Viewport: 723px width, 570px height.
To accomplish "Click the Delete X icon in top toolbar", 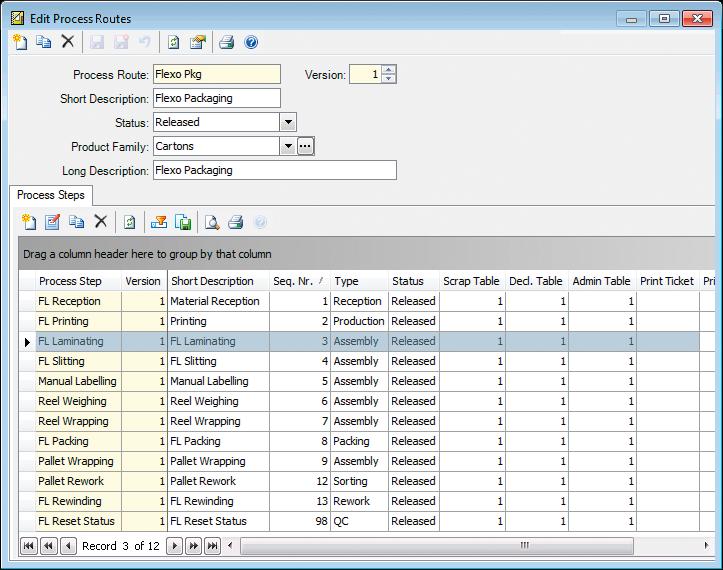I will 68,42.
